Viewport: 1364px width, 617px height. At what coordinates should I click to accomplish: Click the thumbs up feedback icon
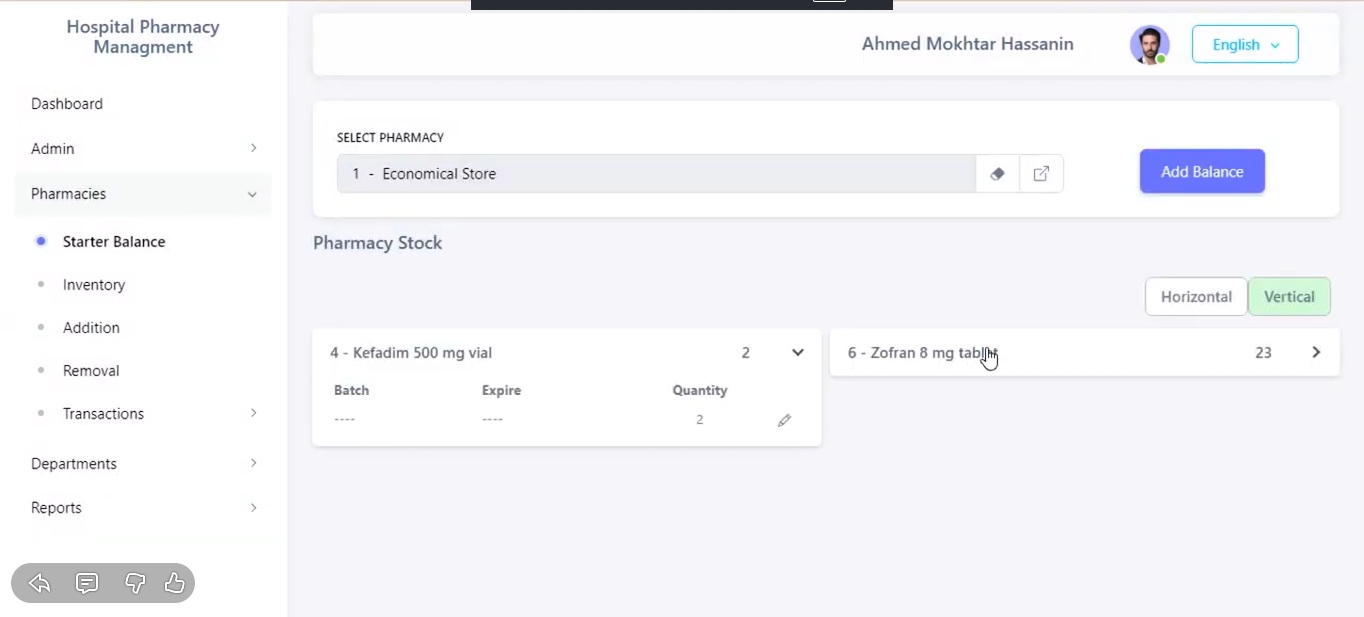click(x=174, y=583)
